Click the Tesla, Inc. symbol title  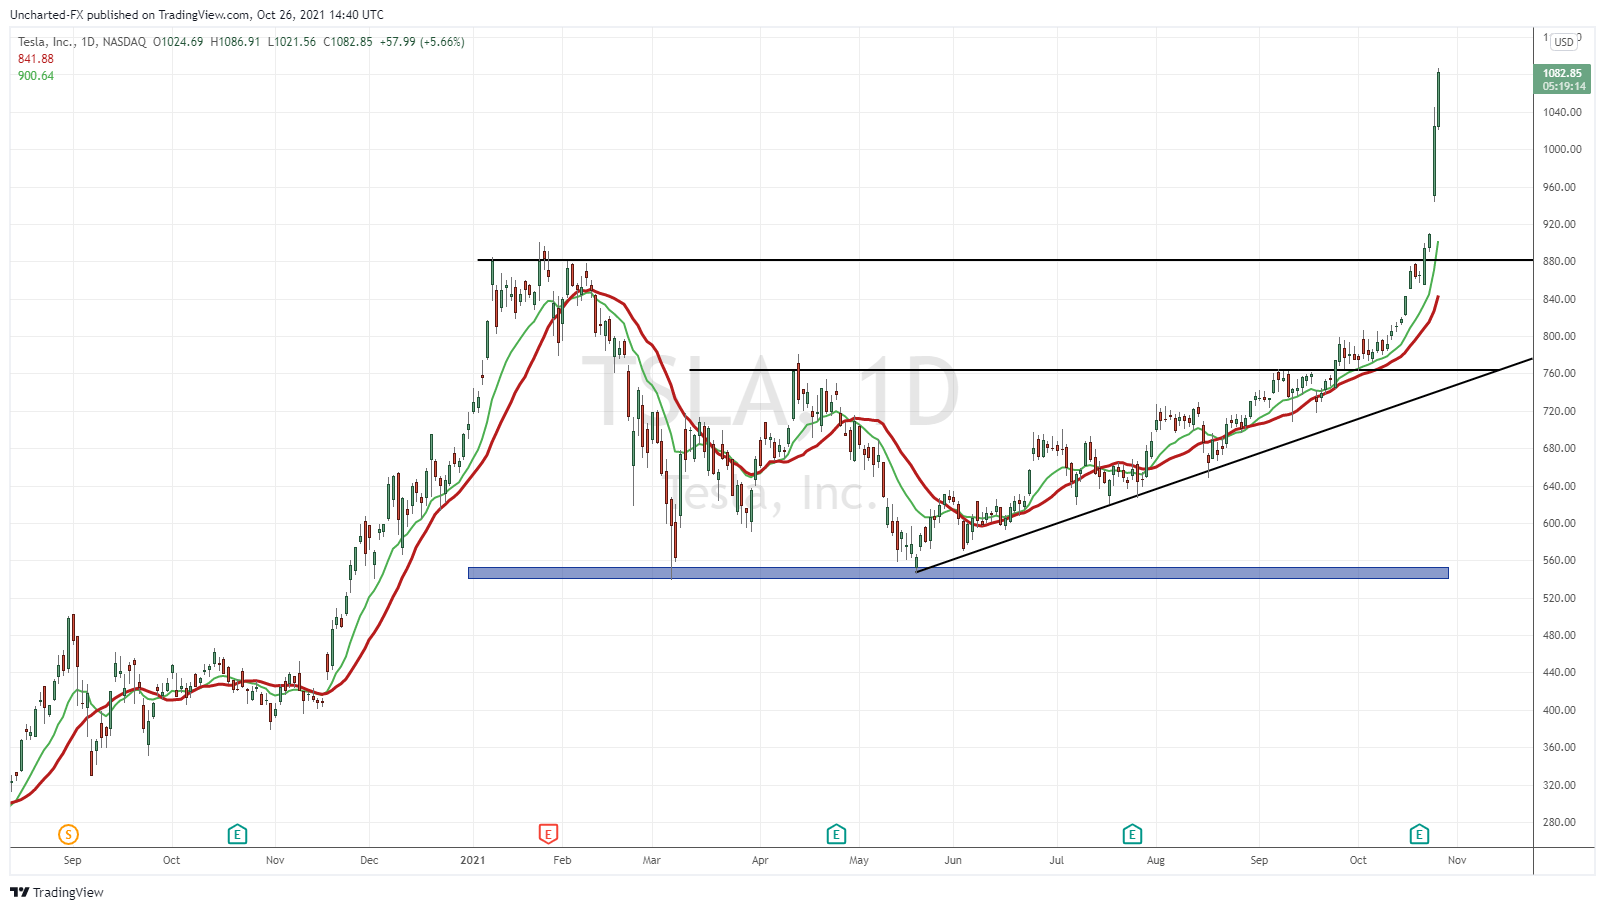point(47,42)
